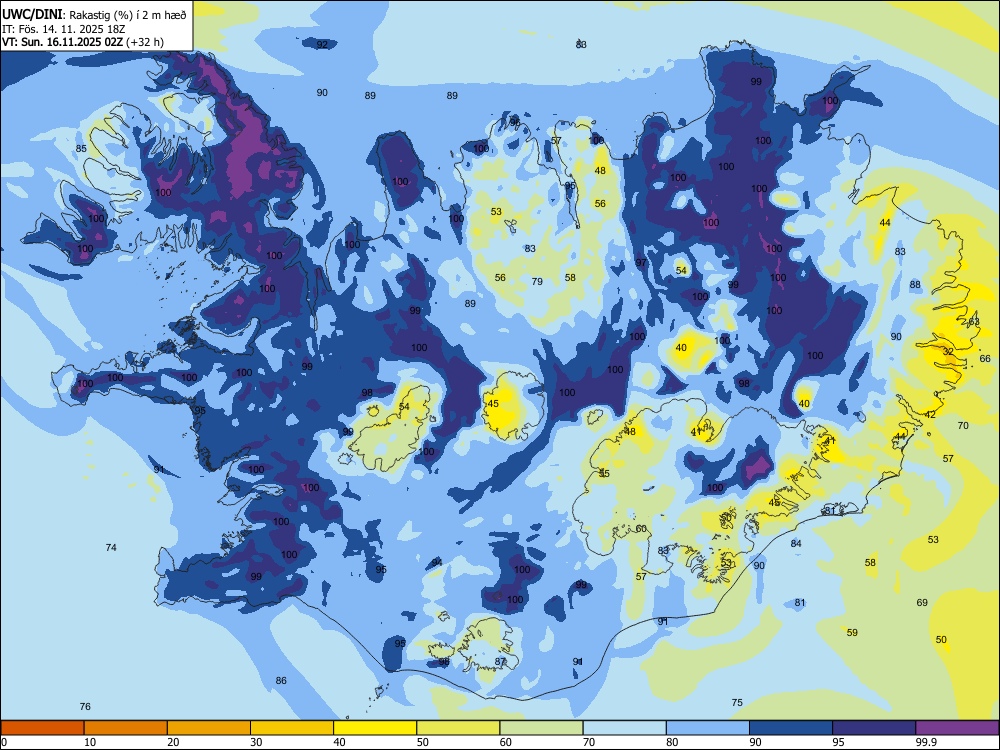Screen dimensions: 1000x750
Task: Click the pale yellow 50–60 legend swatch
Action: pyautogui.click(x=458, y=728)
